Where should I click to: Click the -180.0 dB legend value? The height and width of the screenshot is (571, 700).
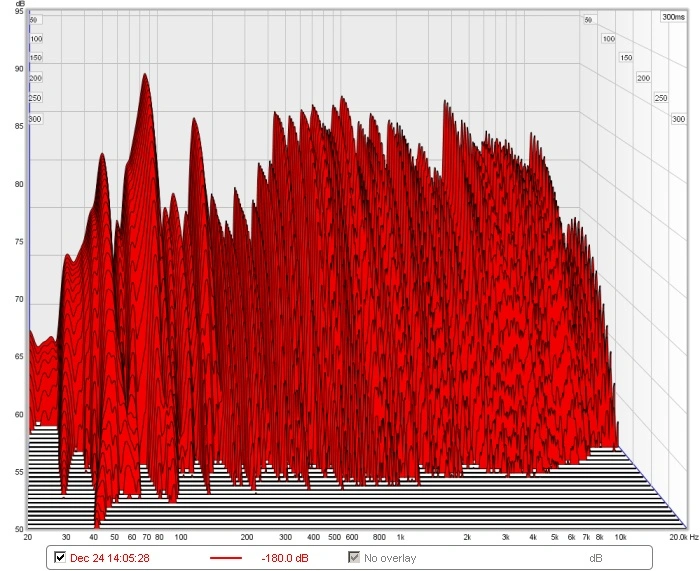(285, 558)
